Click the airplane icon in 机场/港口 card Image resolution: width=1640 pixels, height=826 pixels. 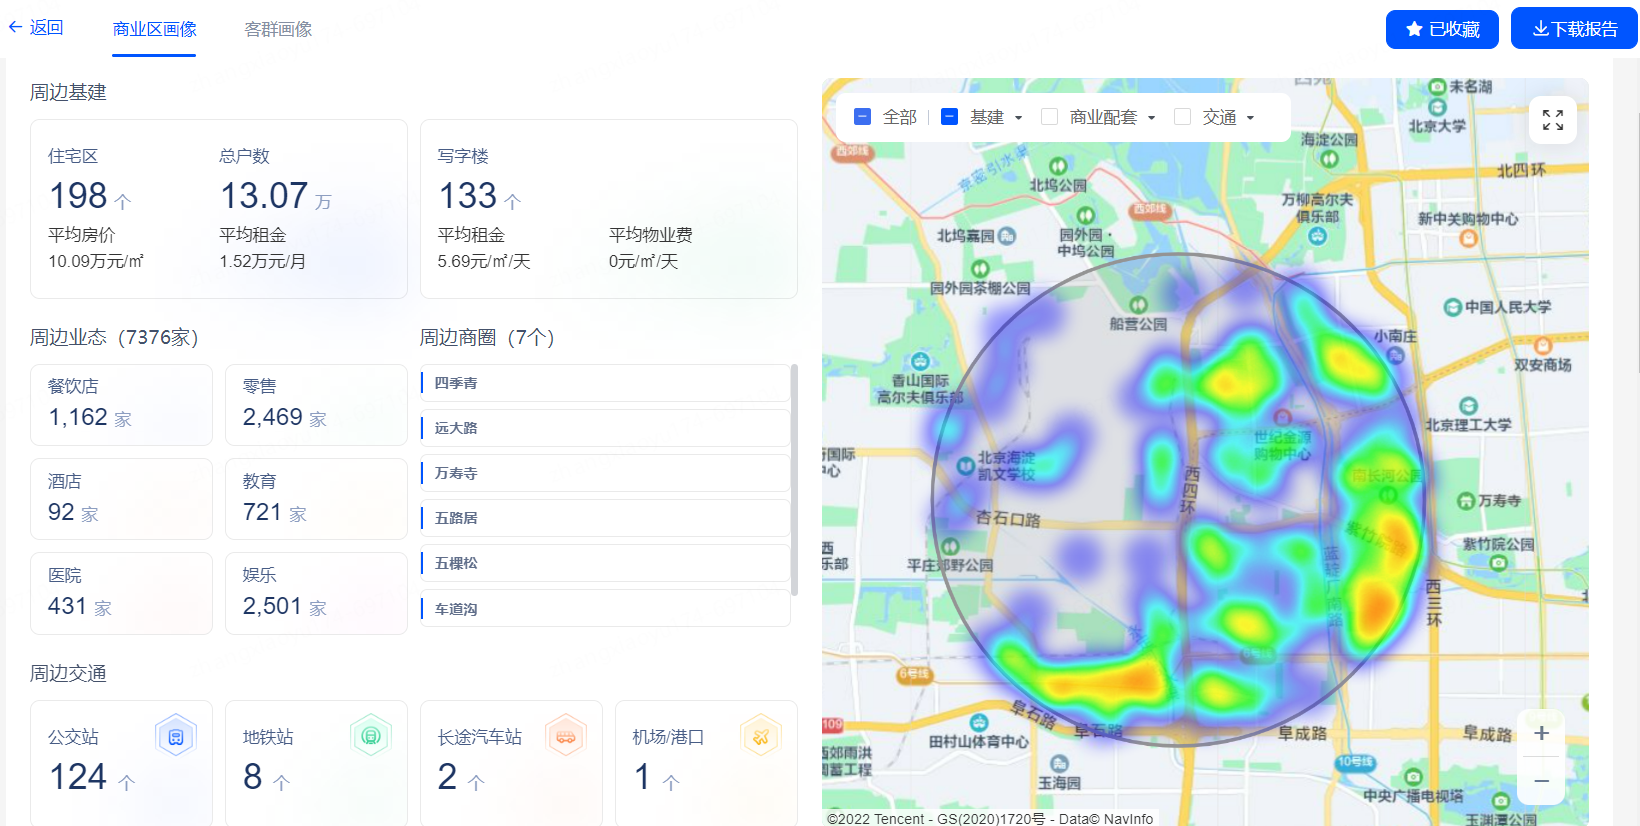coord(761,737)
